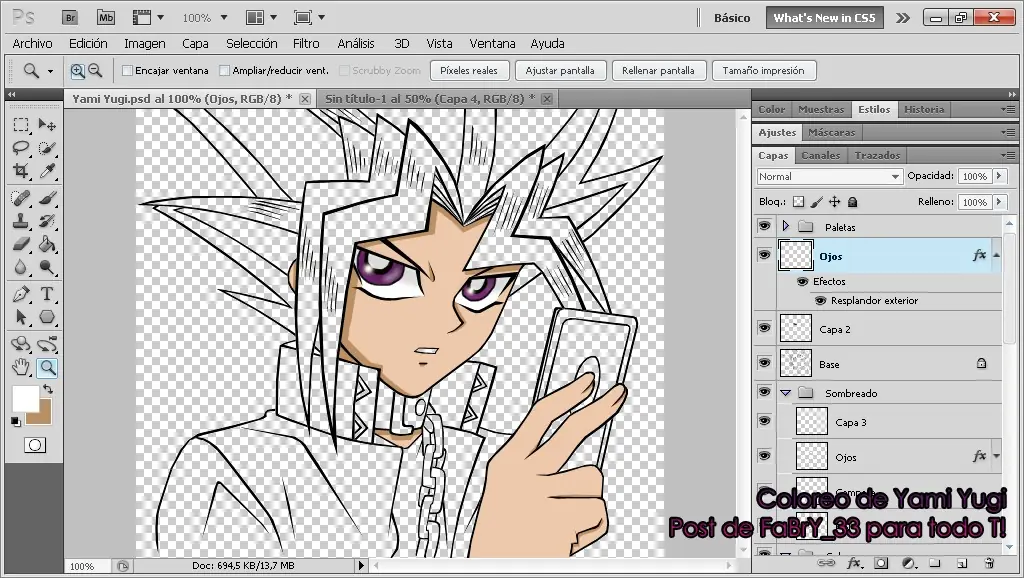Select the Hand tool
Image resolution: width=1024 pixels, height=578 pixels.
click(20, 366)
